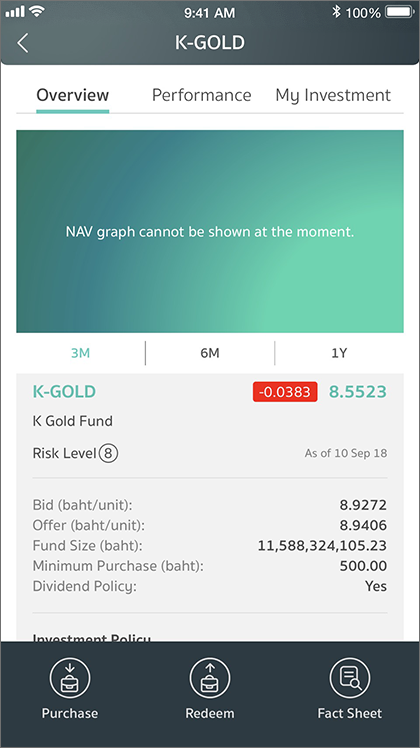Screen dimensions: 420x748
Task: Tap the Redeem briefcase icon
Action: (210, 677)
